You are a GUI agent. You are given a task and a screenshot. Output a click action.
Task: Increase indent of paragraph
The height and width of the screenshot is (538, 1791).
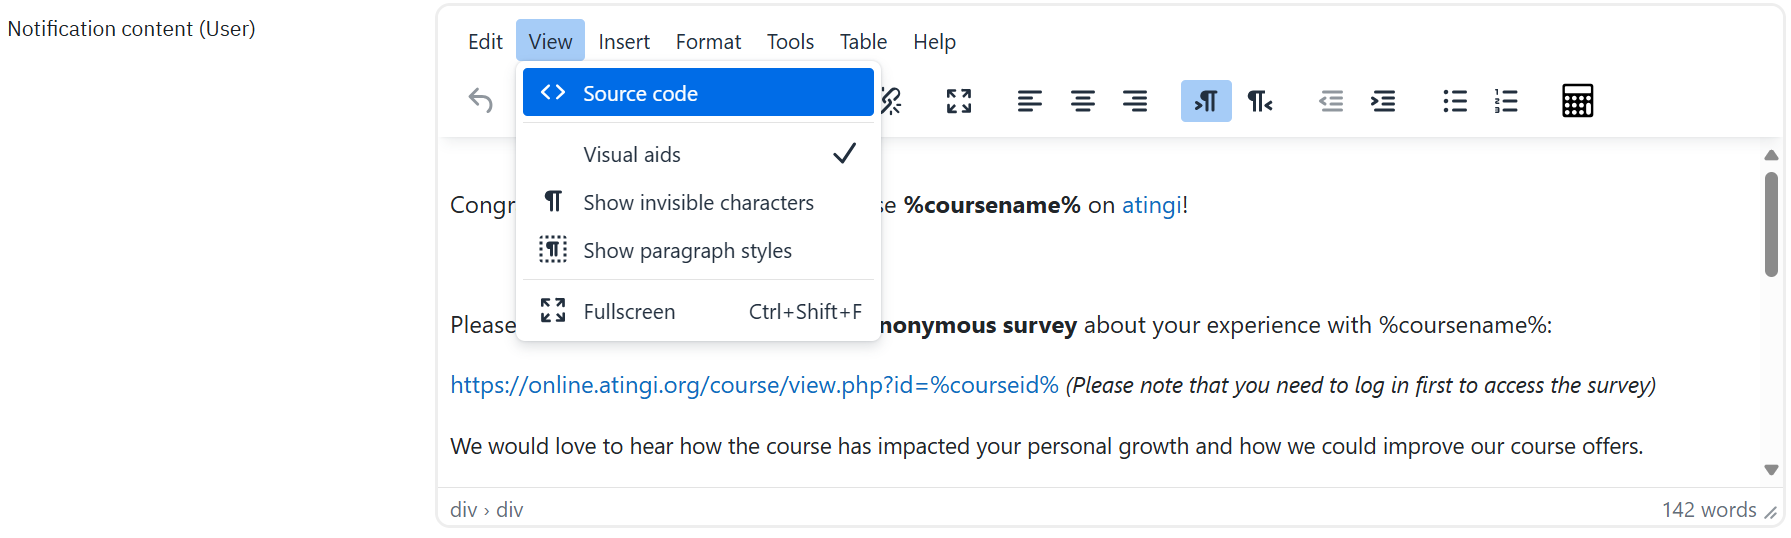[1383, 101]
